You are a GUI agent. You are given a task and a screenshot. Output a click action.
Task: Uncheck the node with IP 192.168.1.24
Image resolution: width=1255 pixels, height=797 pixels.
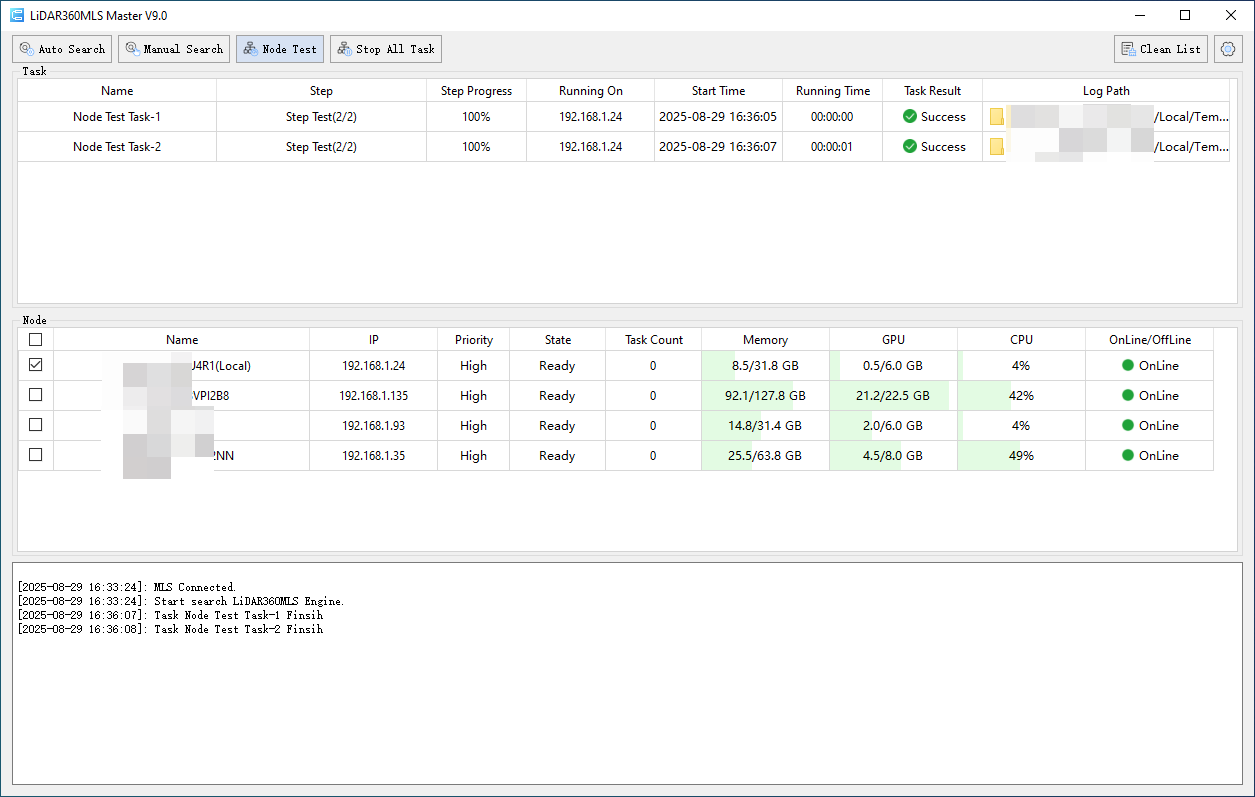(36, 366)
